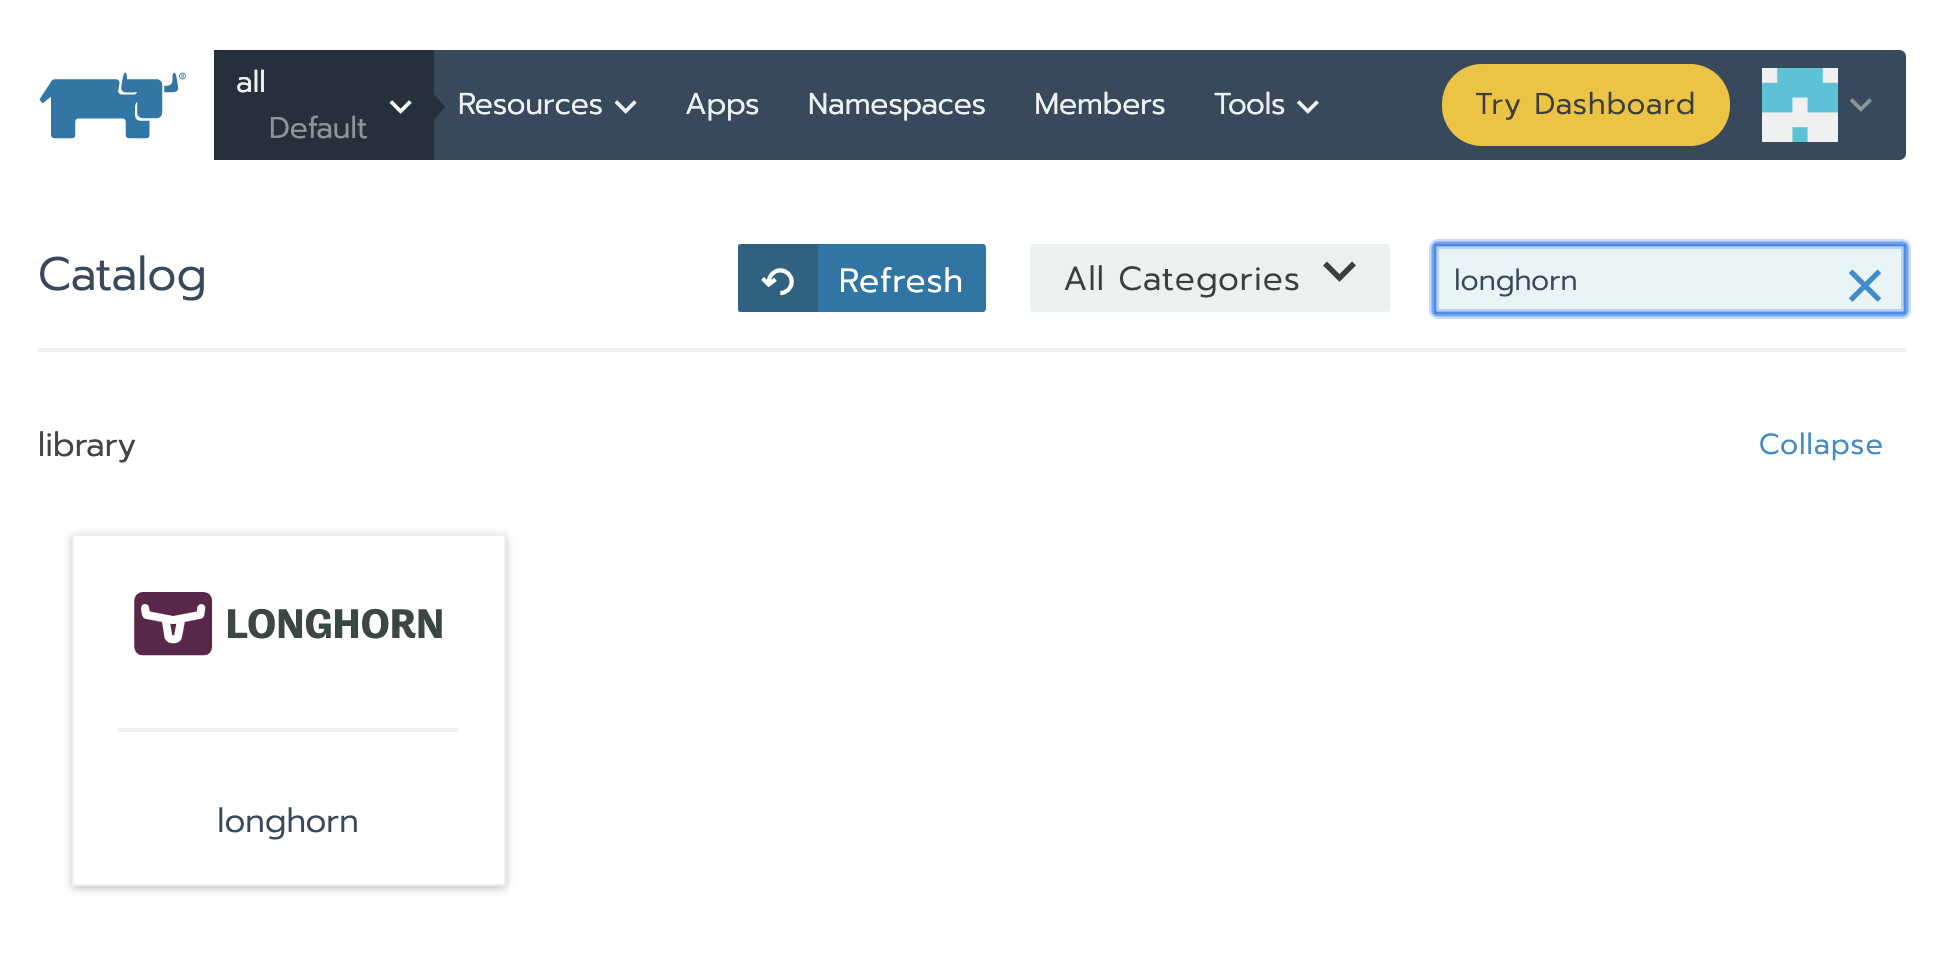Clear the longhorn search with the X

pos(1864,286)
